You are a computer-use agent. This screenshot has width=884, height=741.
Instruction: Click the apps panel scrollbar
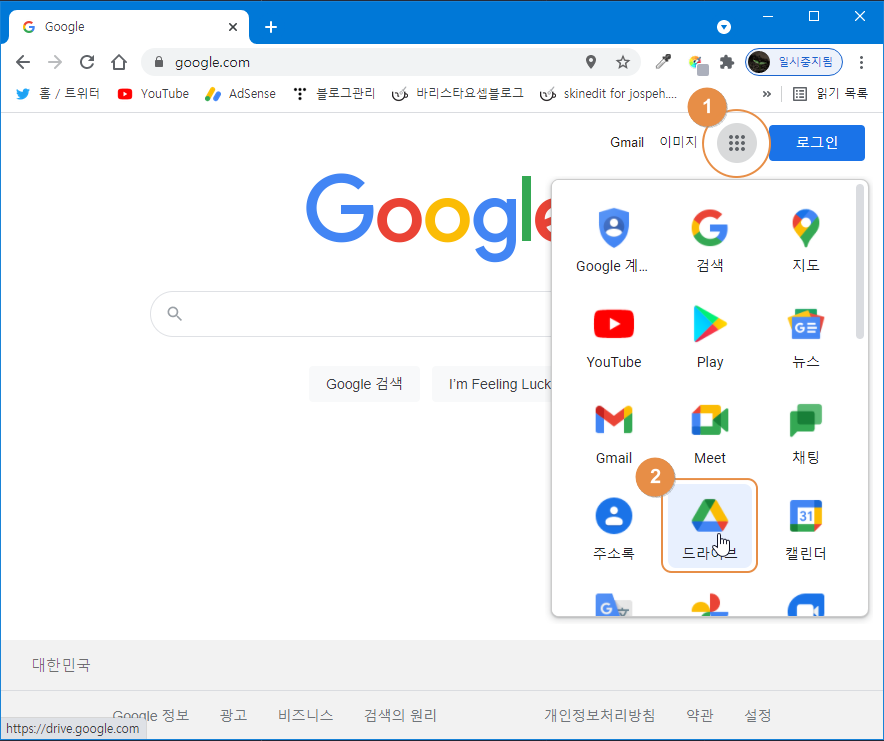pyautogui.click(x=859, y=262)
